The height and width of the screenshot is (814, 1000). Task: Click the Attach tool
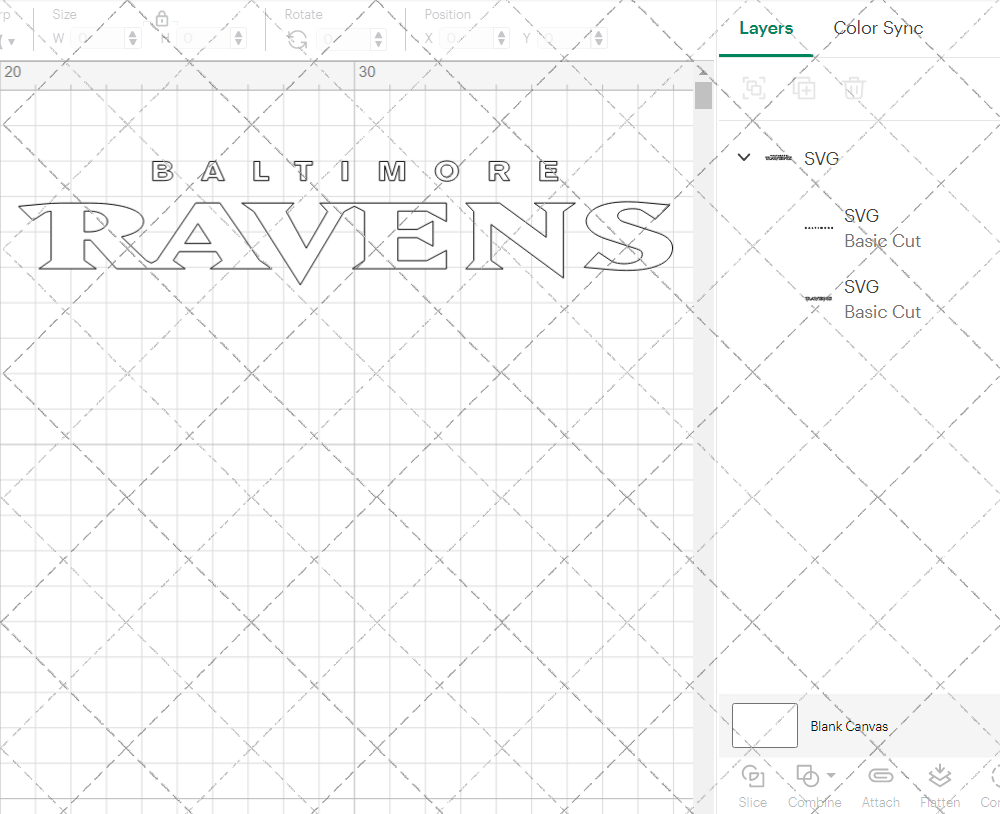[881, 786]
